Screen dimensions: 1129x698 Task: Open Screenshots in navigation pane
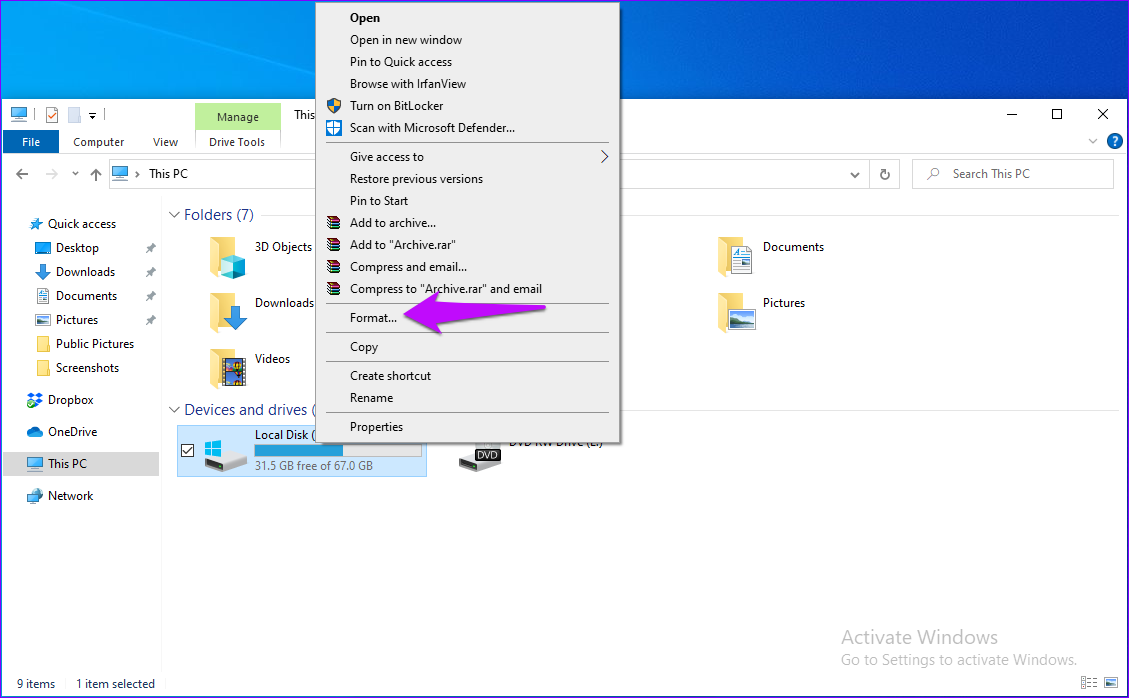[x=87, y=368]
